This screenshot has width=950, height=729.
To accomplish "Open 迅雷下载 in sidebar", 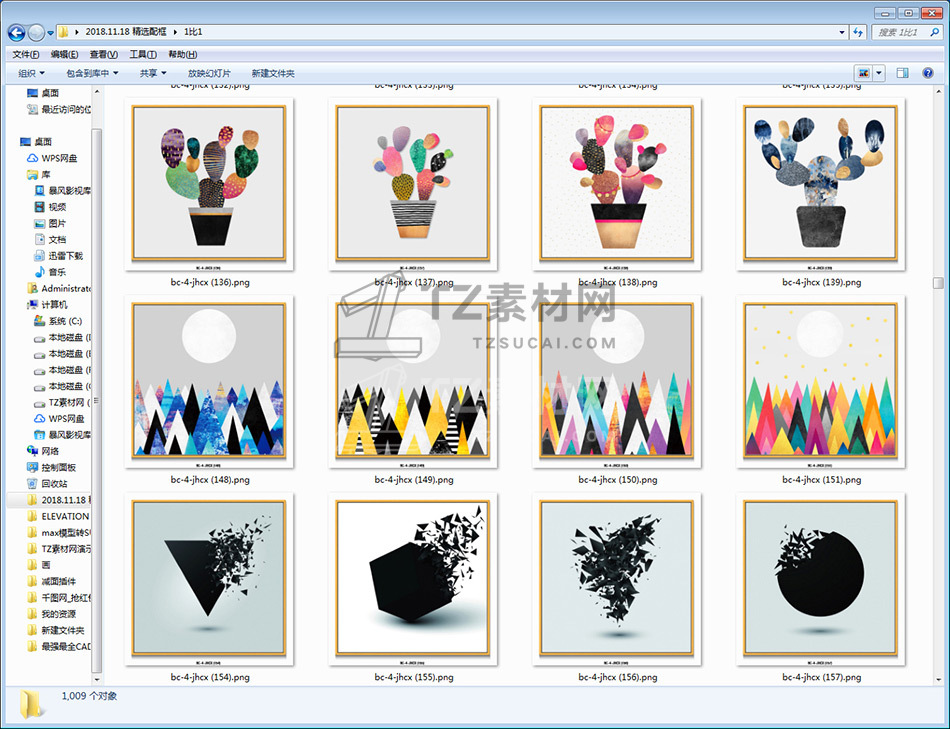I will tap(58, 256).
